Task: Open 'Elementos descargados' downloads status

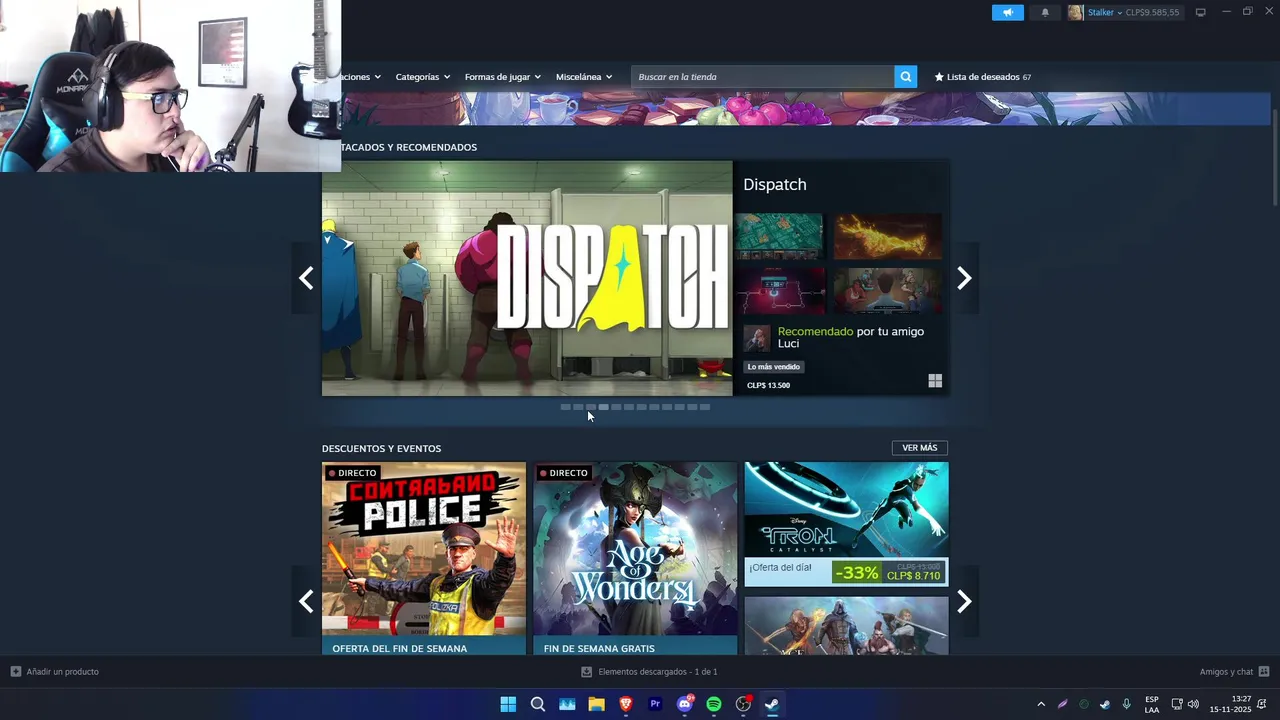Action: coord(649,672)
